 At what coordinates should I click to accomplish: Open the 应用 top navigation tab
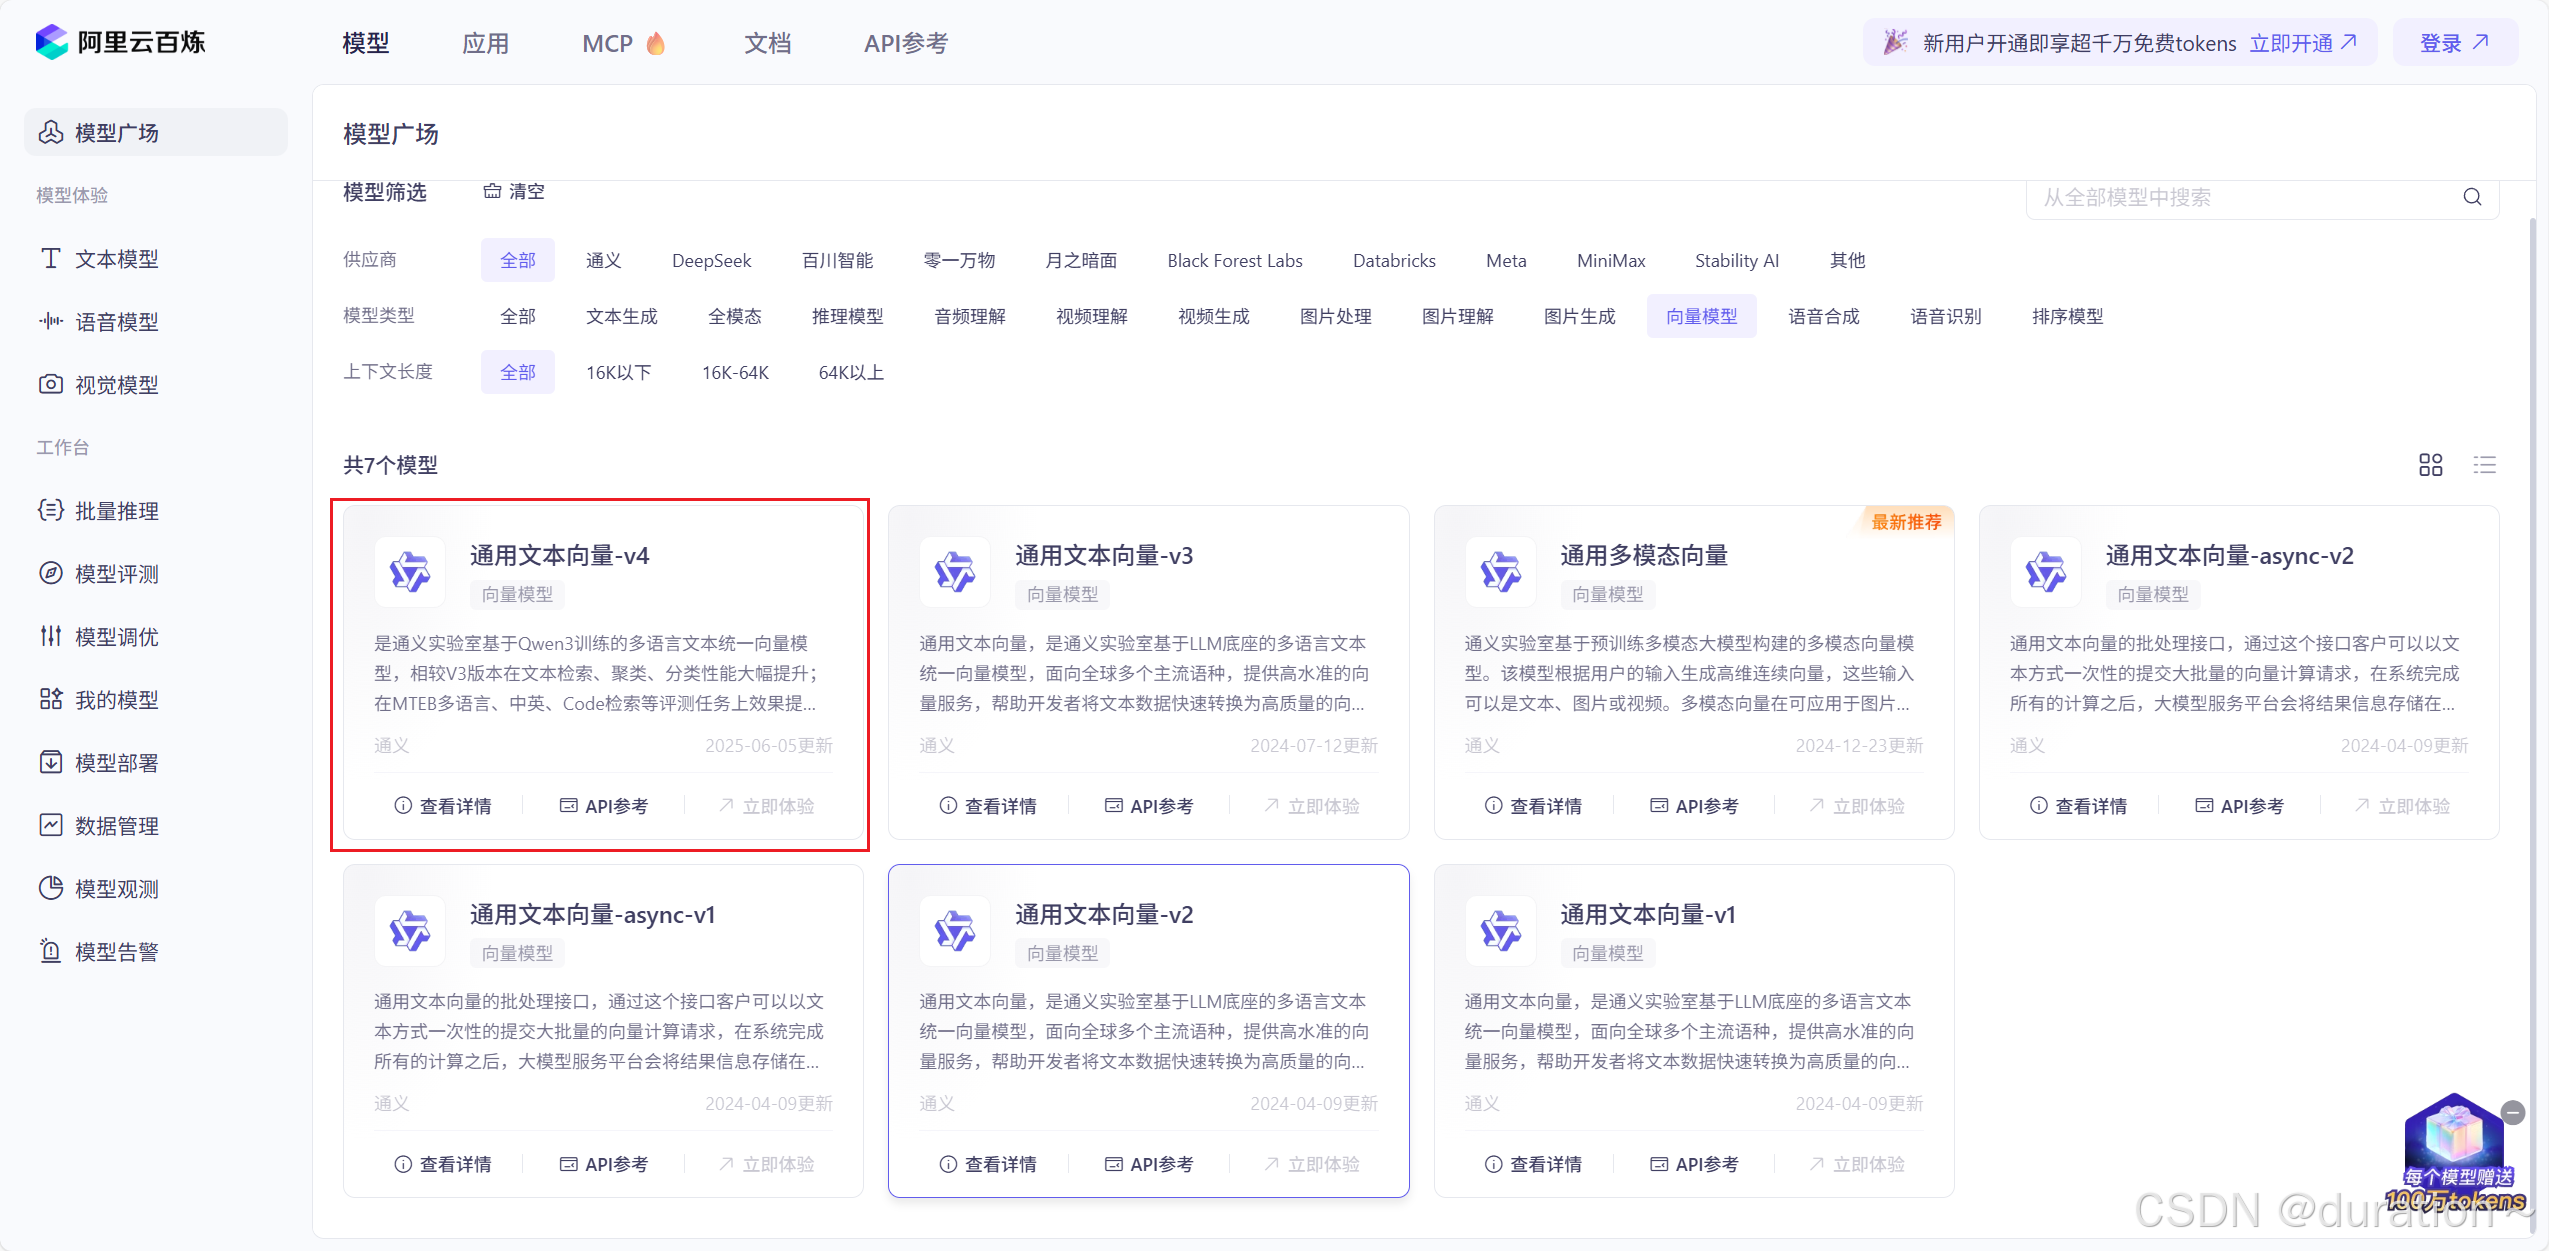(x=486, y=43)
